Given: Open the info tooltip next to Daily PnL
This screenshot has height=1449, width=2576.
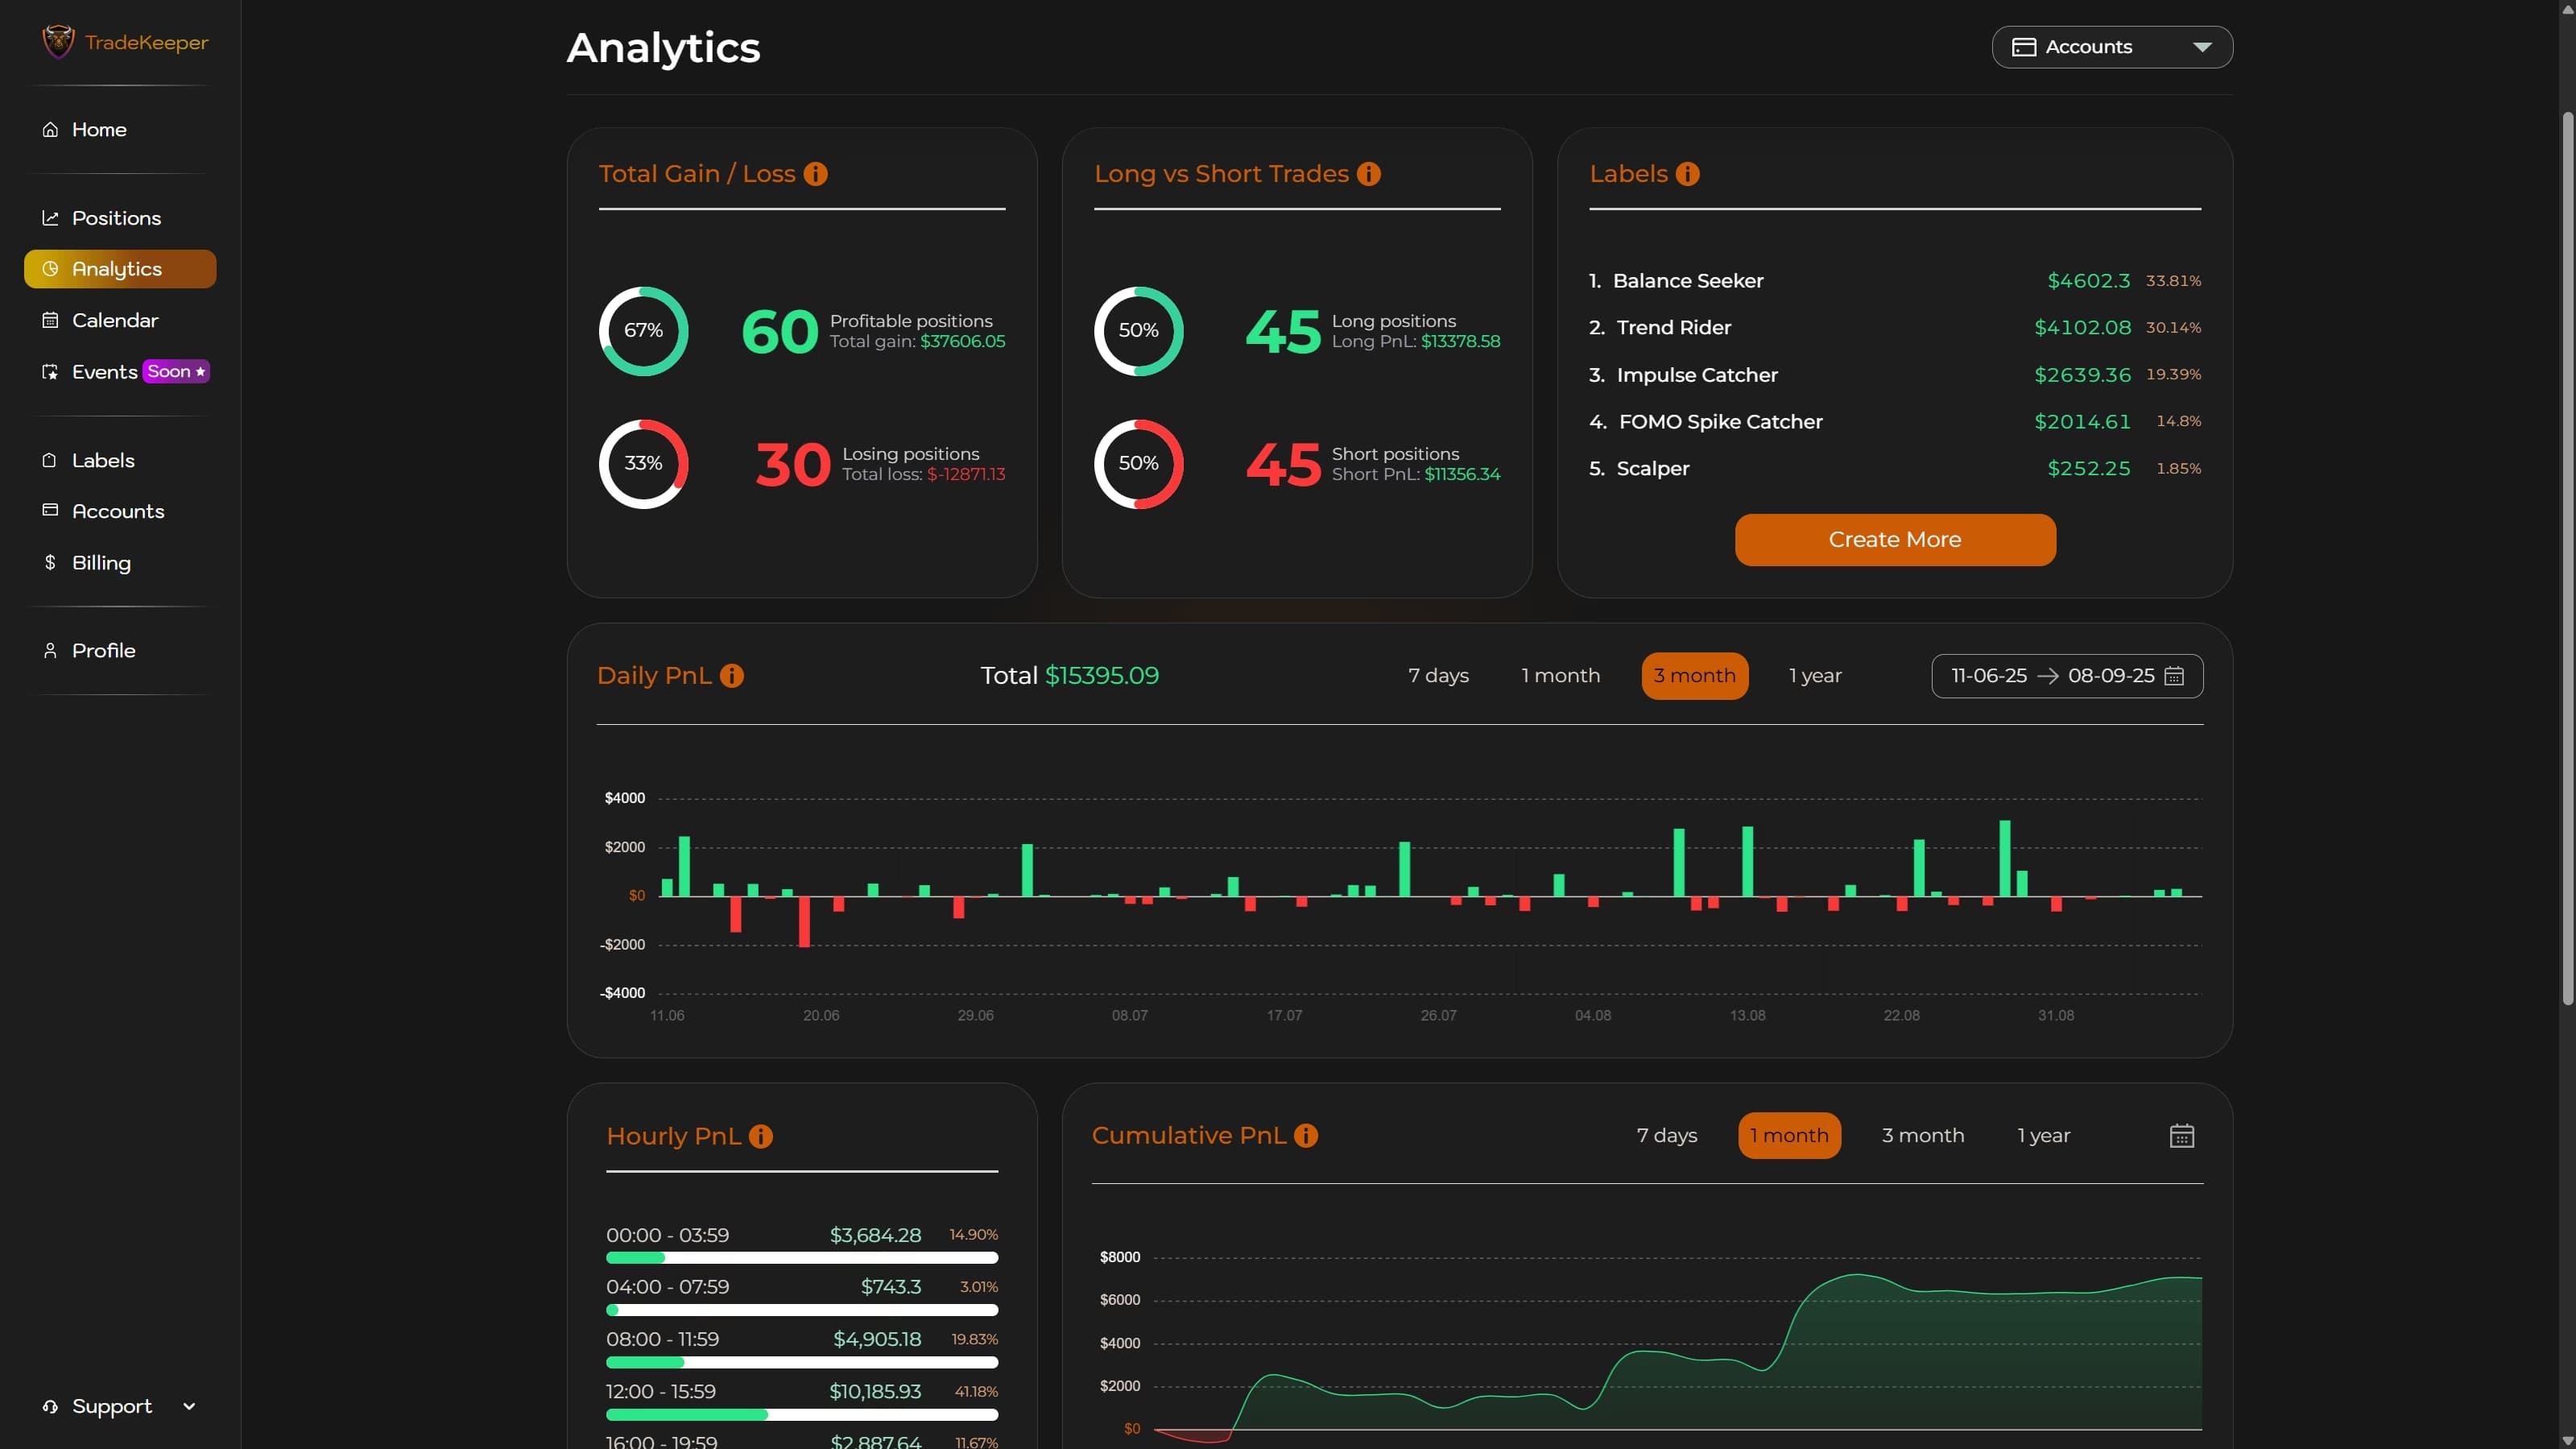Looking at the screenshot, I should pyautogui.click(x=733, y=675).
